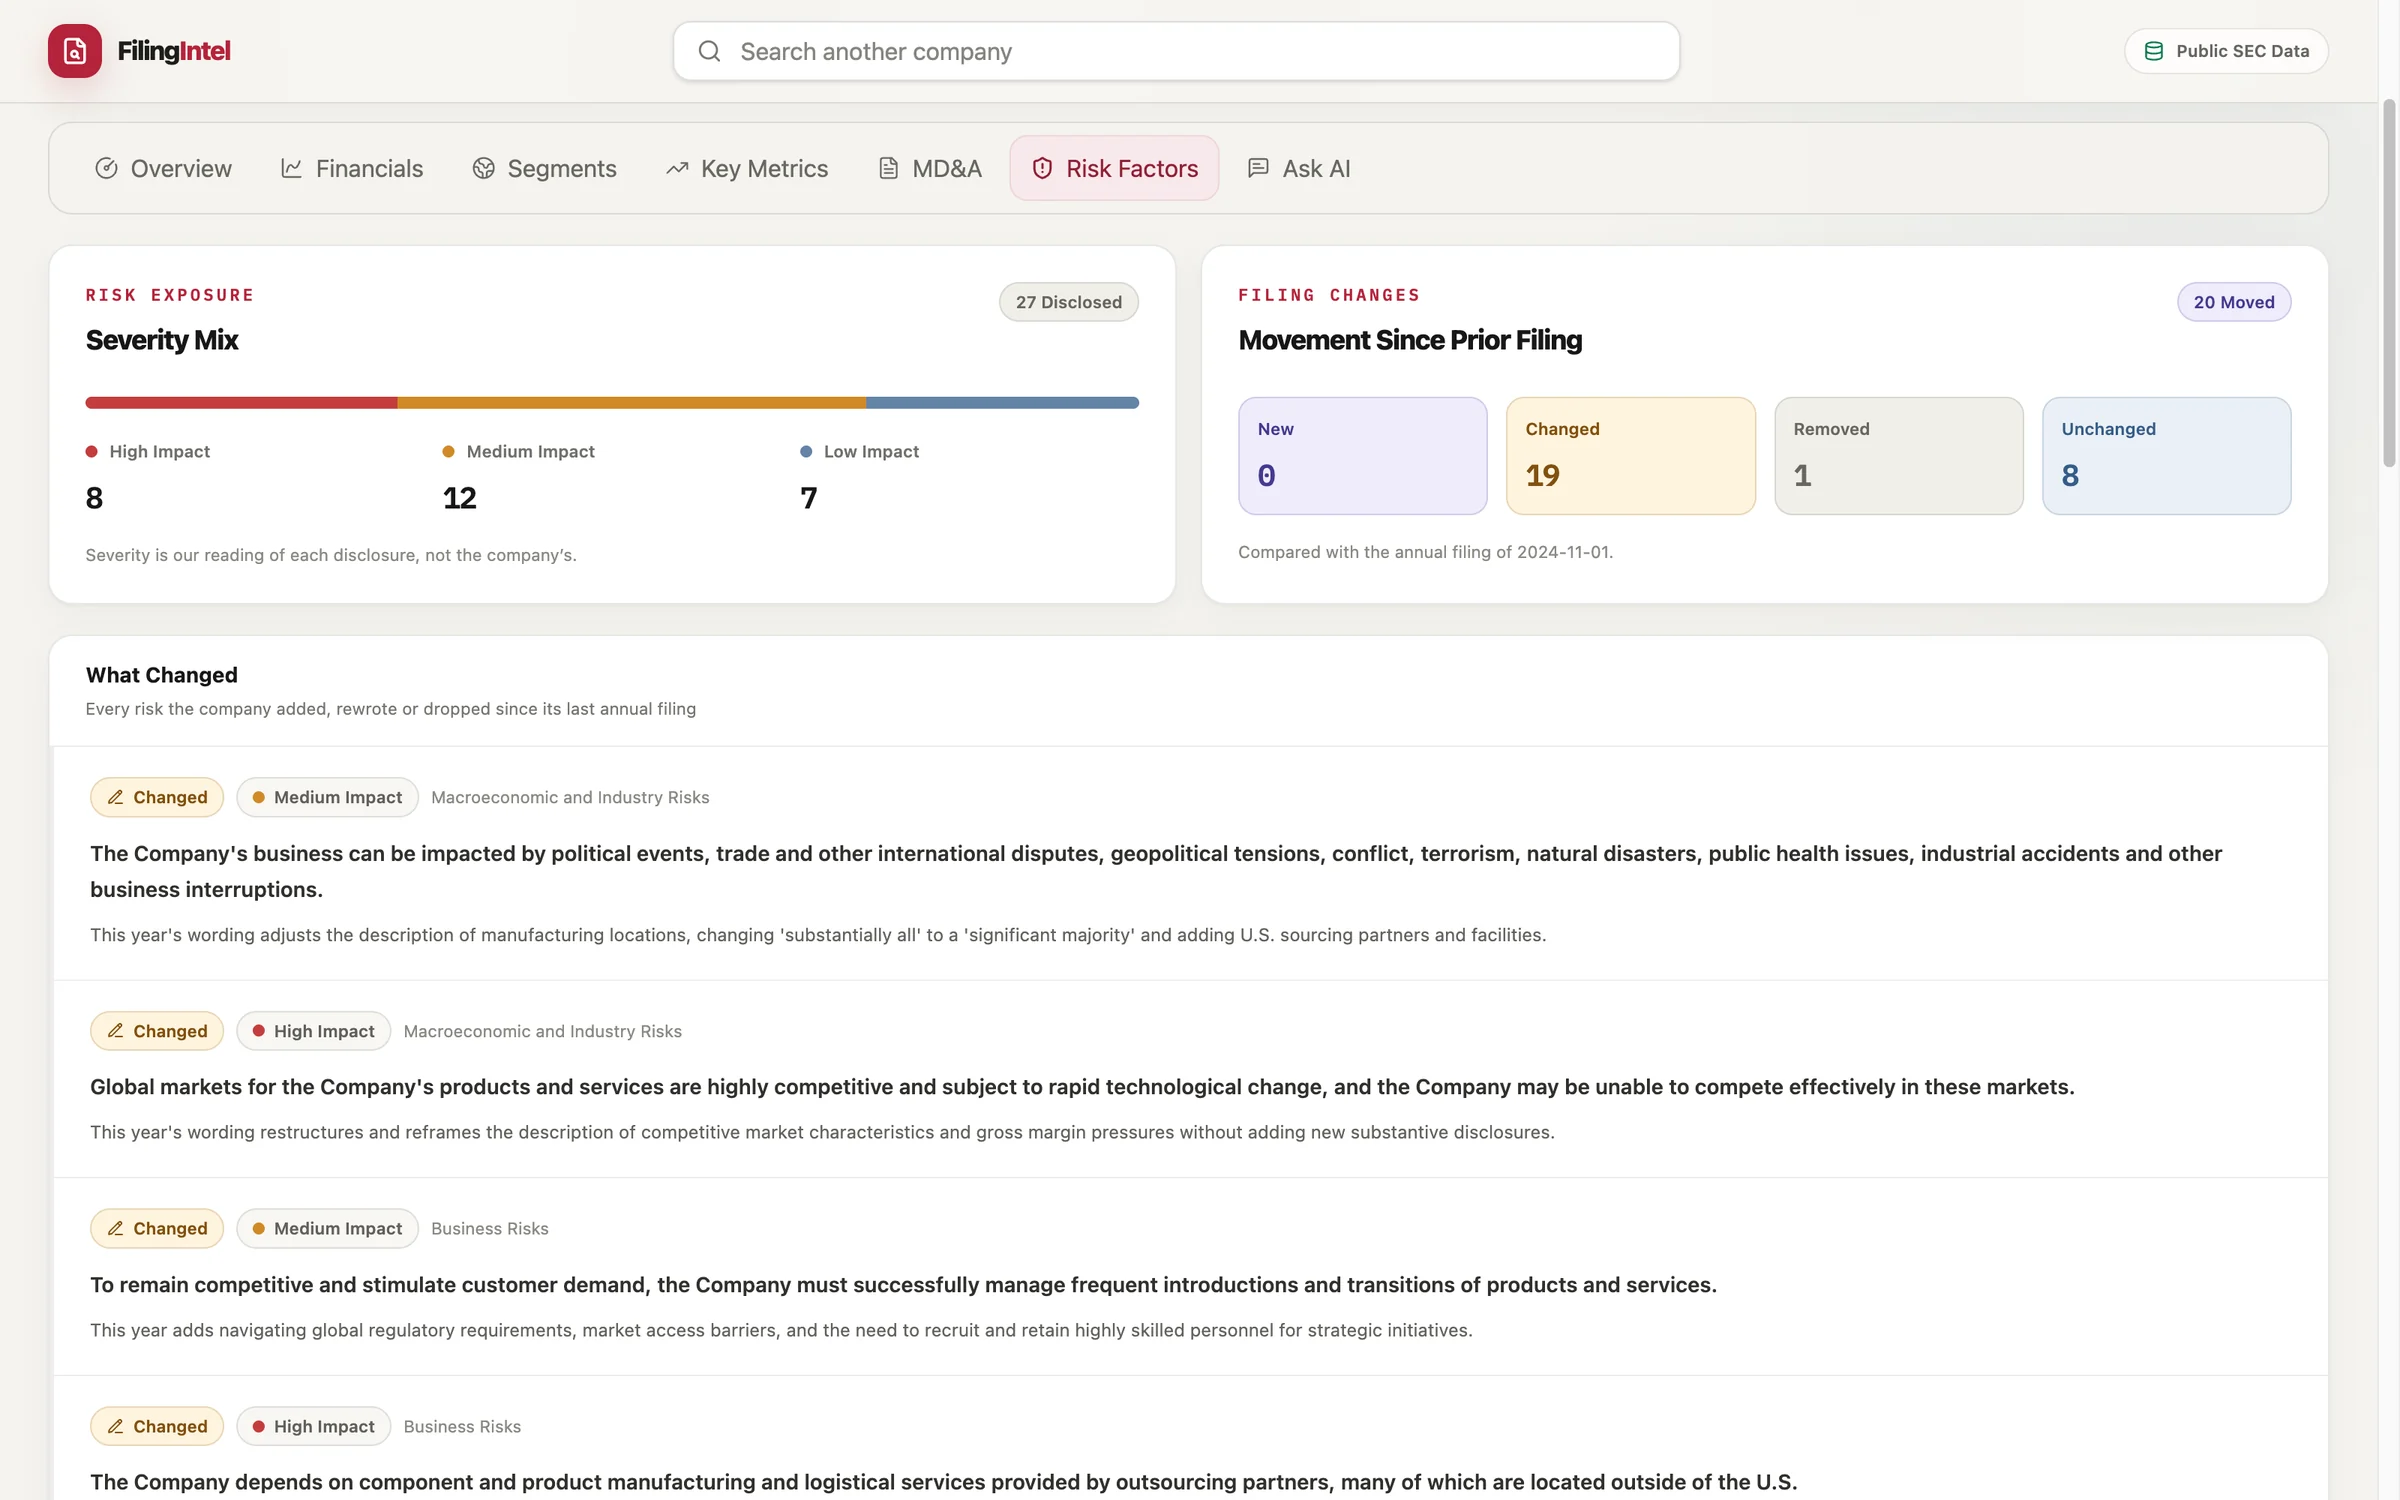This screenshot has height=1500, width=2400.
Task: Click the 27 Disclosed badge
Action: pos(1068,302)
